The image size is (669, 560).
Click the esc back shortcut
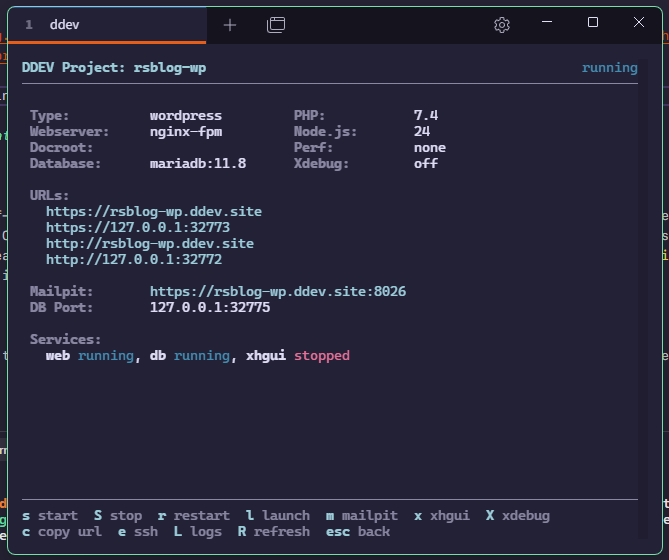[x=358, y=532]
